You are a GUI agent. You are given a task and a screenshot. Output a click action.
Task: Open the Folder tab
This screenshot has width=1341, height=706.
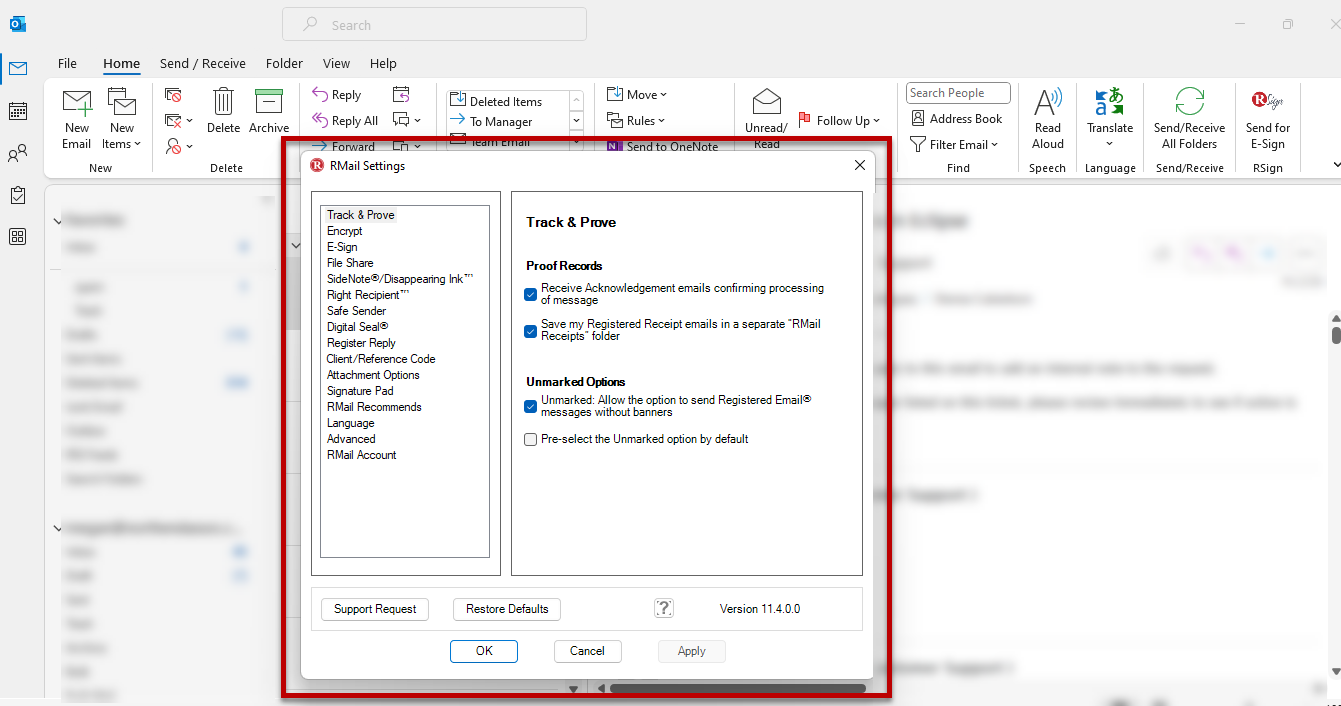284,63
